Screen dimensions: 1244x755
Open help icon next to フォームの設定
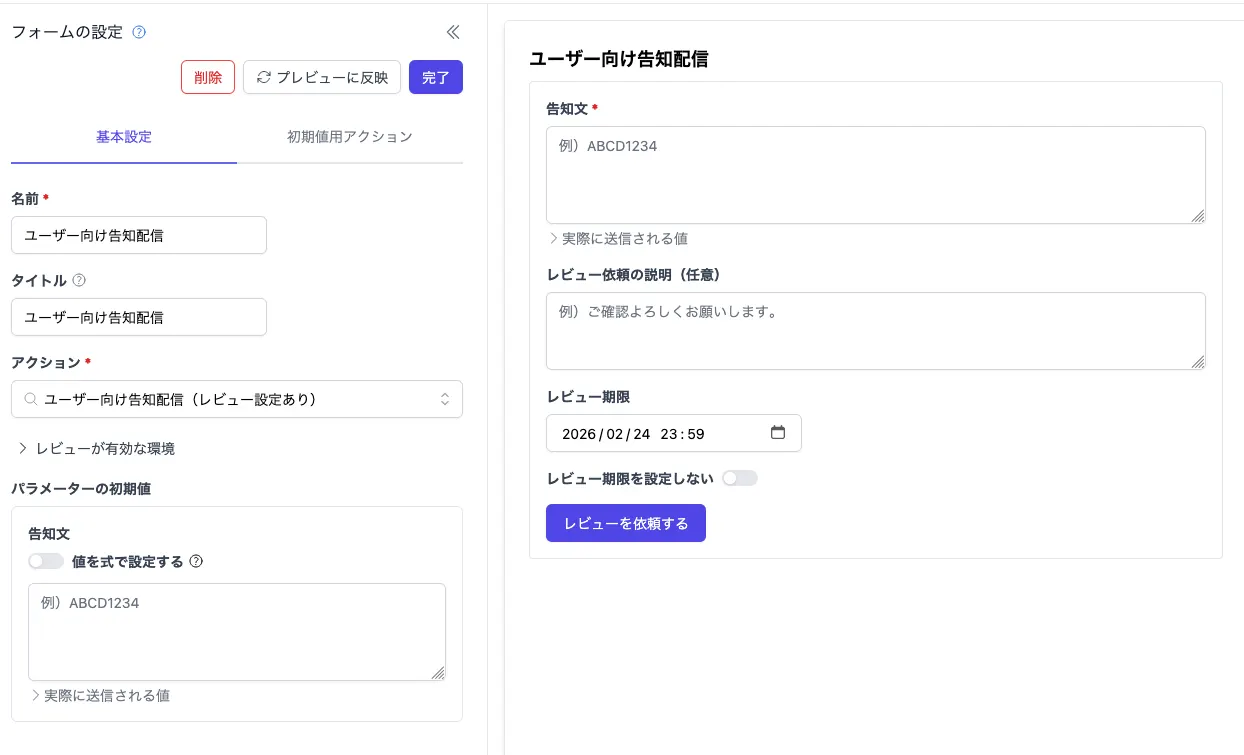[139, 32]
